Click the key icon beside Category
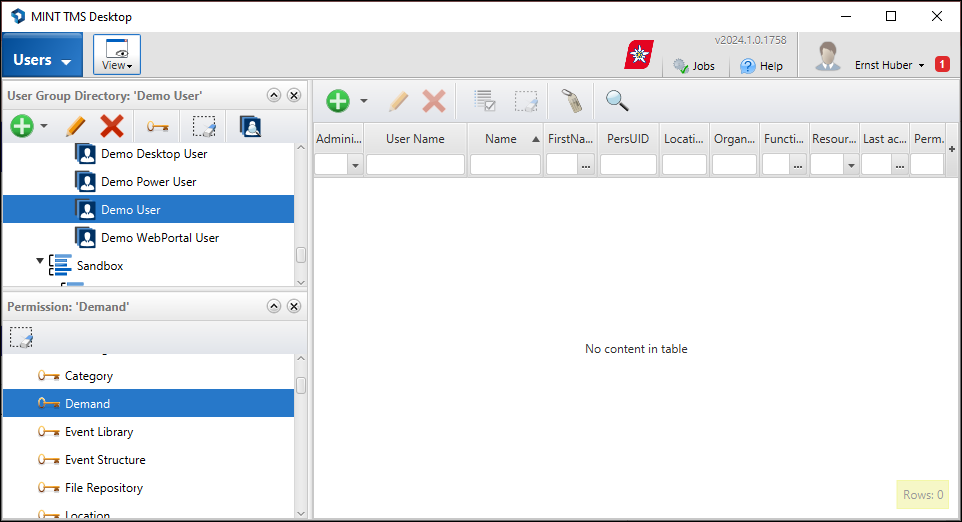Viewport: 962px width, 522px height. click(x=48, y=375)
